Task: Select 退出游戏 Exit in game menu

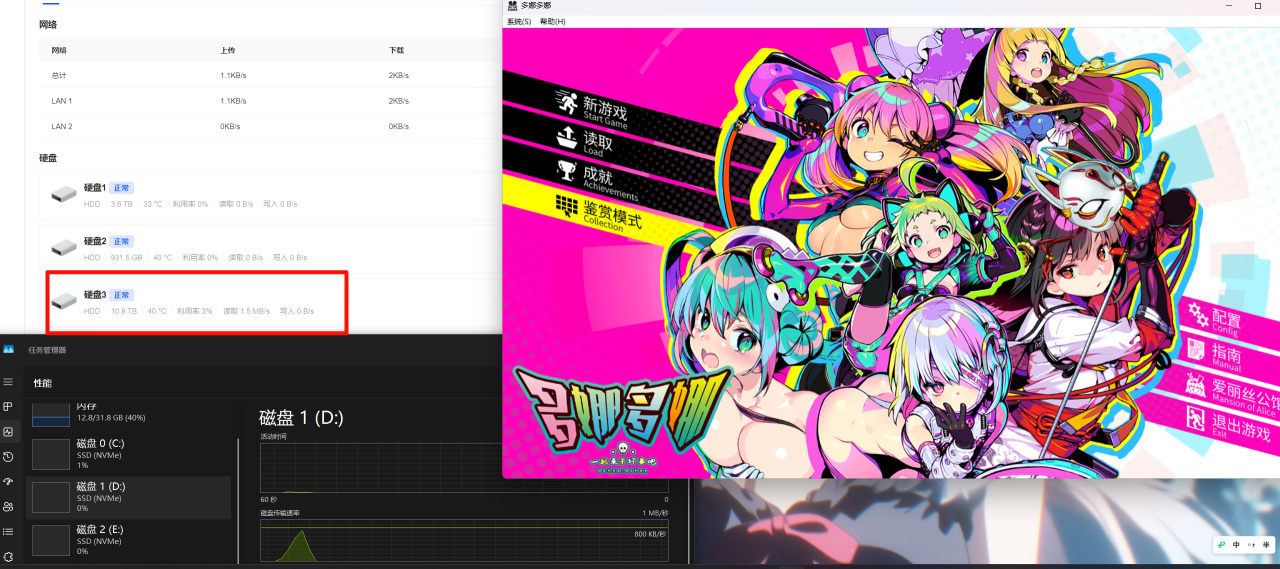Action: (x=1241, y=427)
